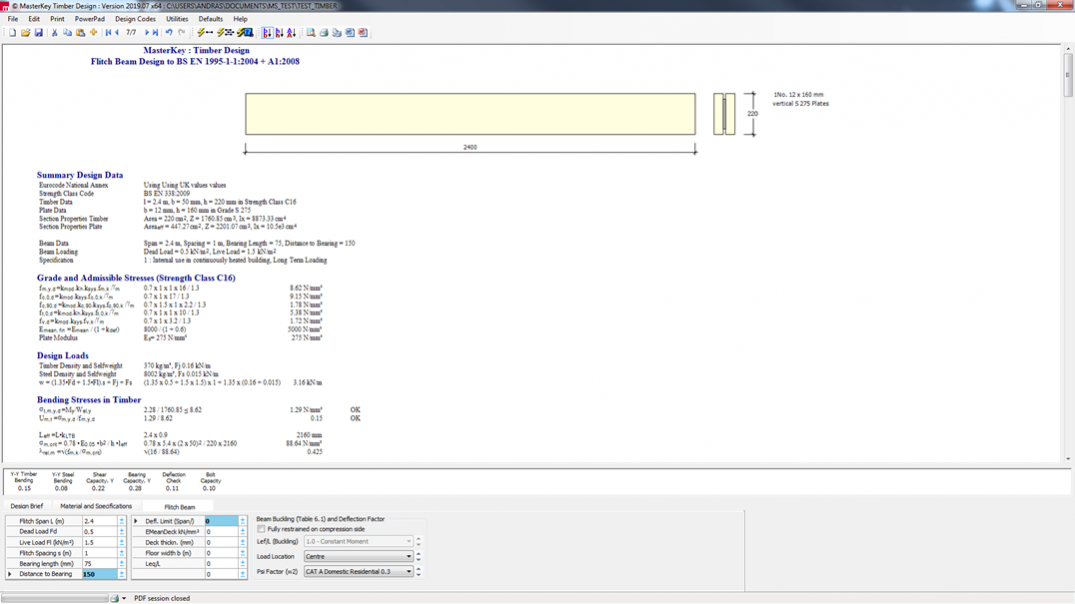Switch to the Design Brief tab
This screenshot has height=604, width=1075.
27,506
